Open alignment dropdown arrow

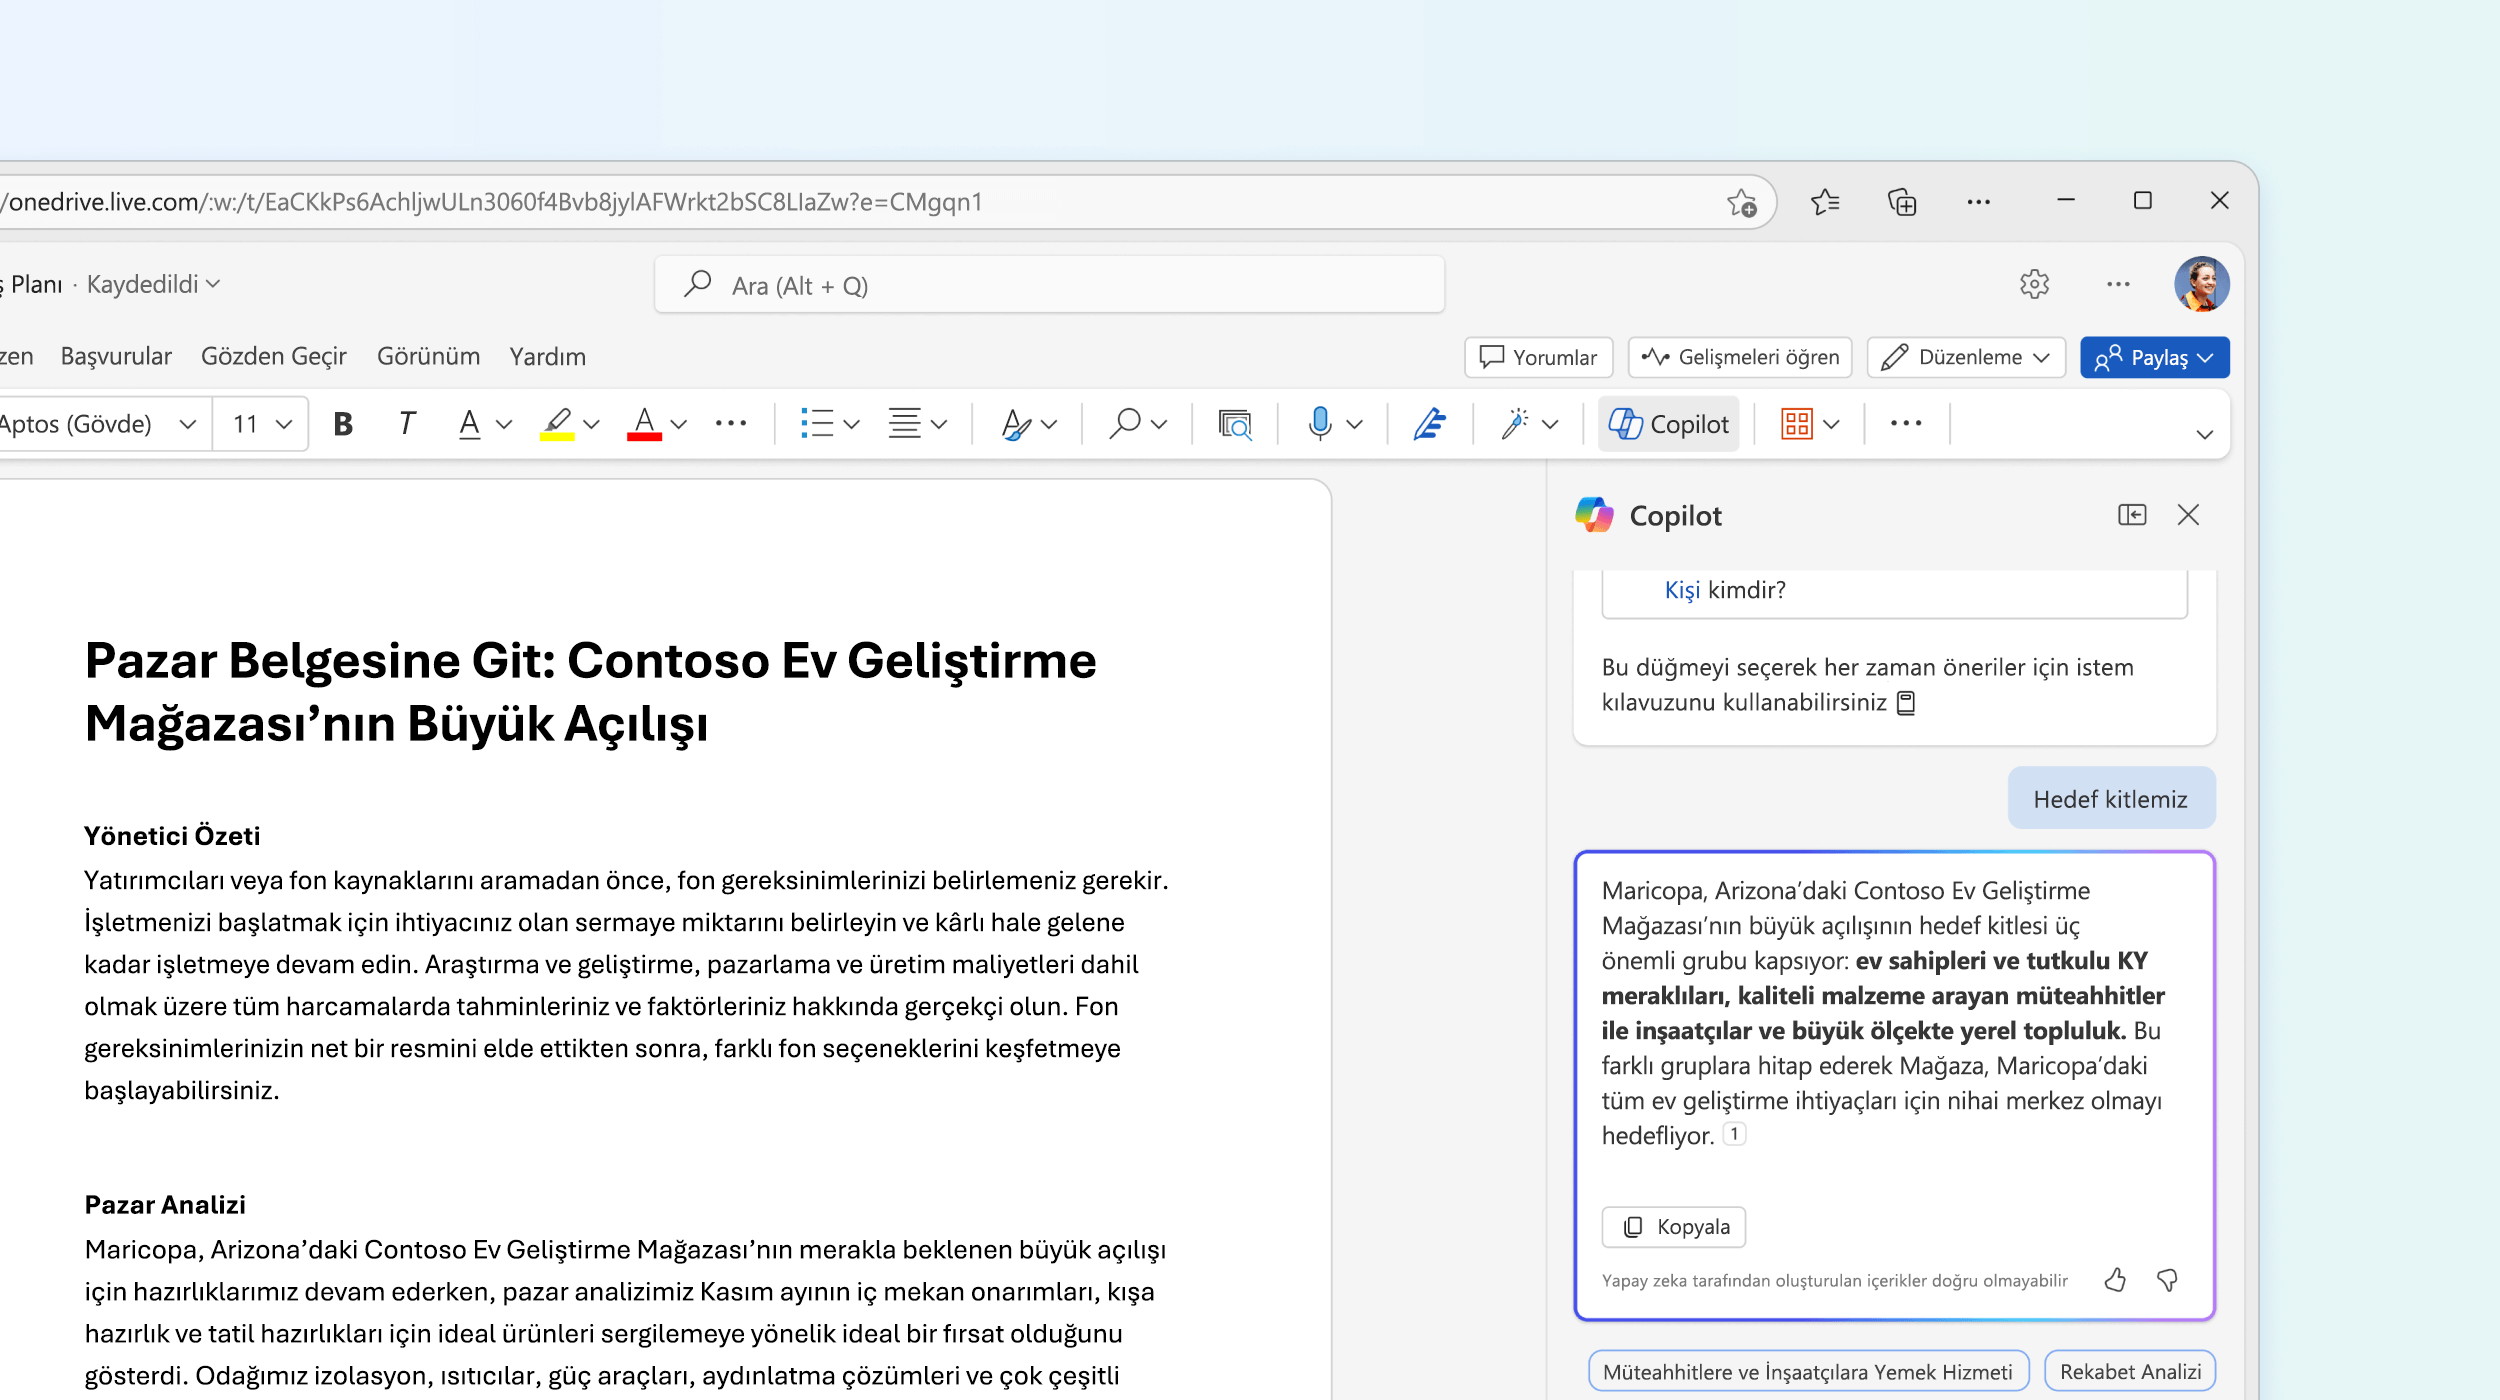(x=939, y=425)
